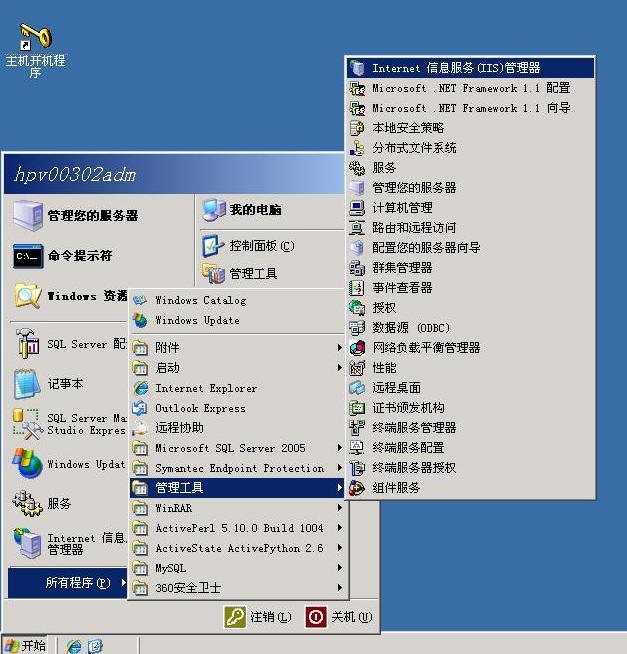Screen dimensions: 627x654
Task: Select 终端服务配置 menu entry
Action: 408,448
